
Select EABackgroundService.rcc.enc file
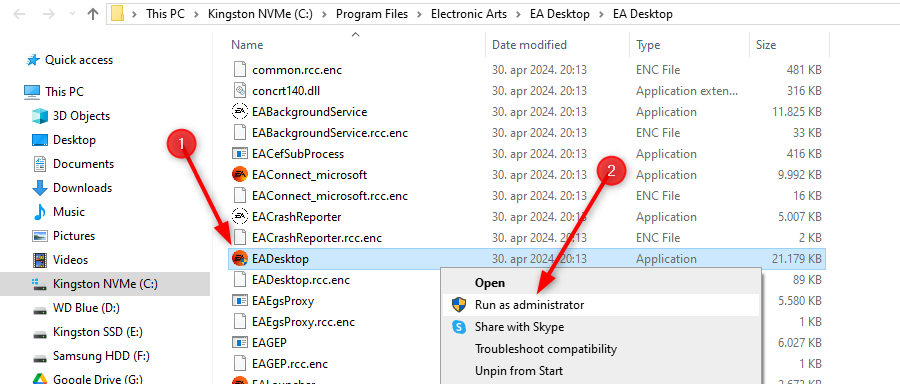[x=329, y=133]
